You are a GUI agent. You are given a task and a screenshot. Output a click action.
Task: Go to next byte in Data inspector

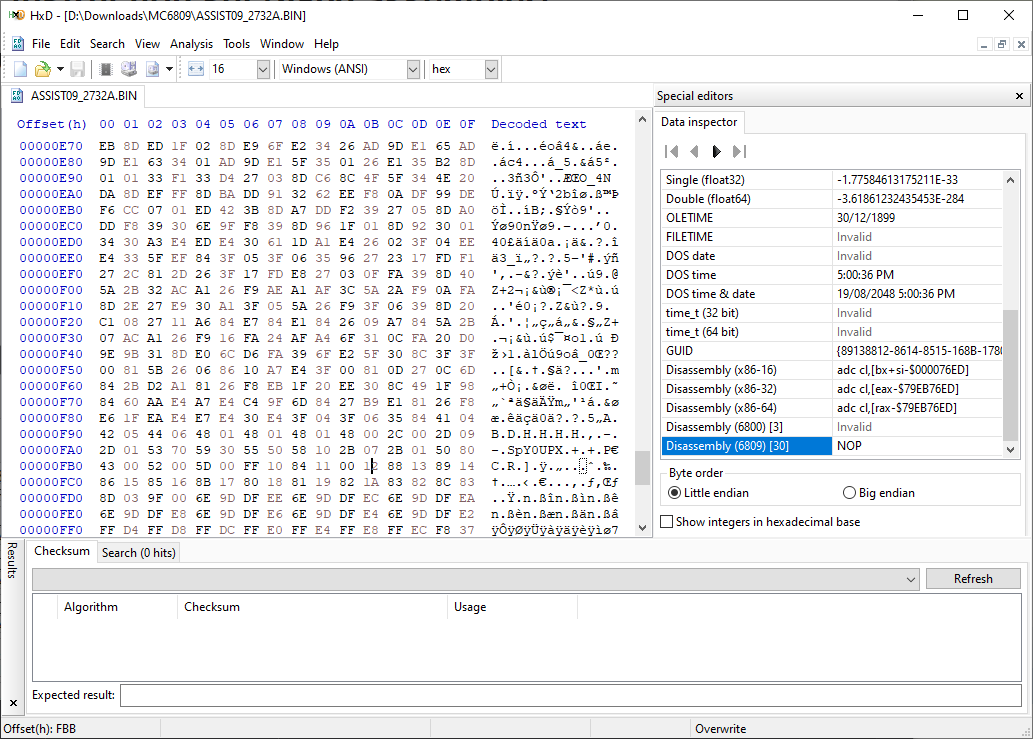click(717, 151)
